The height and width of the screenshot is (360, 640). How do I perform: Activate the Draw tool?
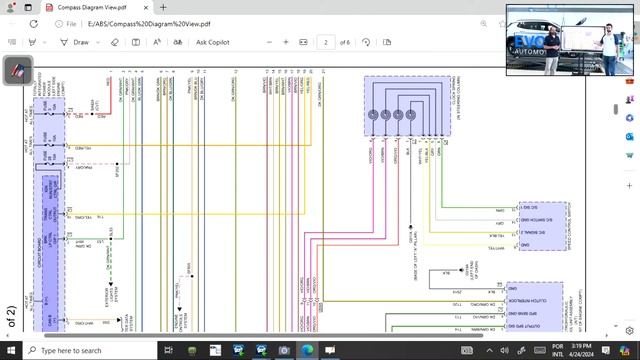(74, 42)
